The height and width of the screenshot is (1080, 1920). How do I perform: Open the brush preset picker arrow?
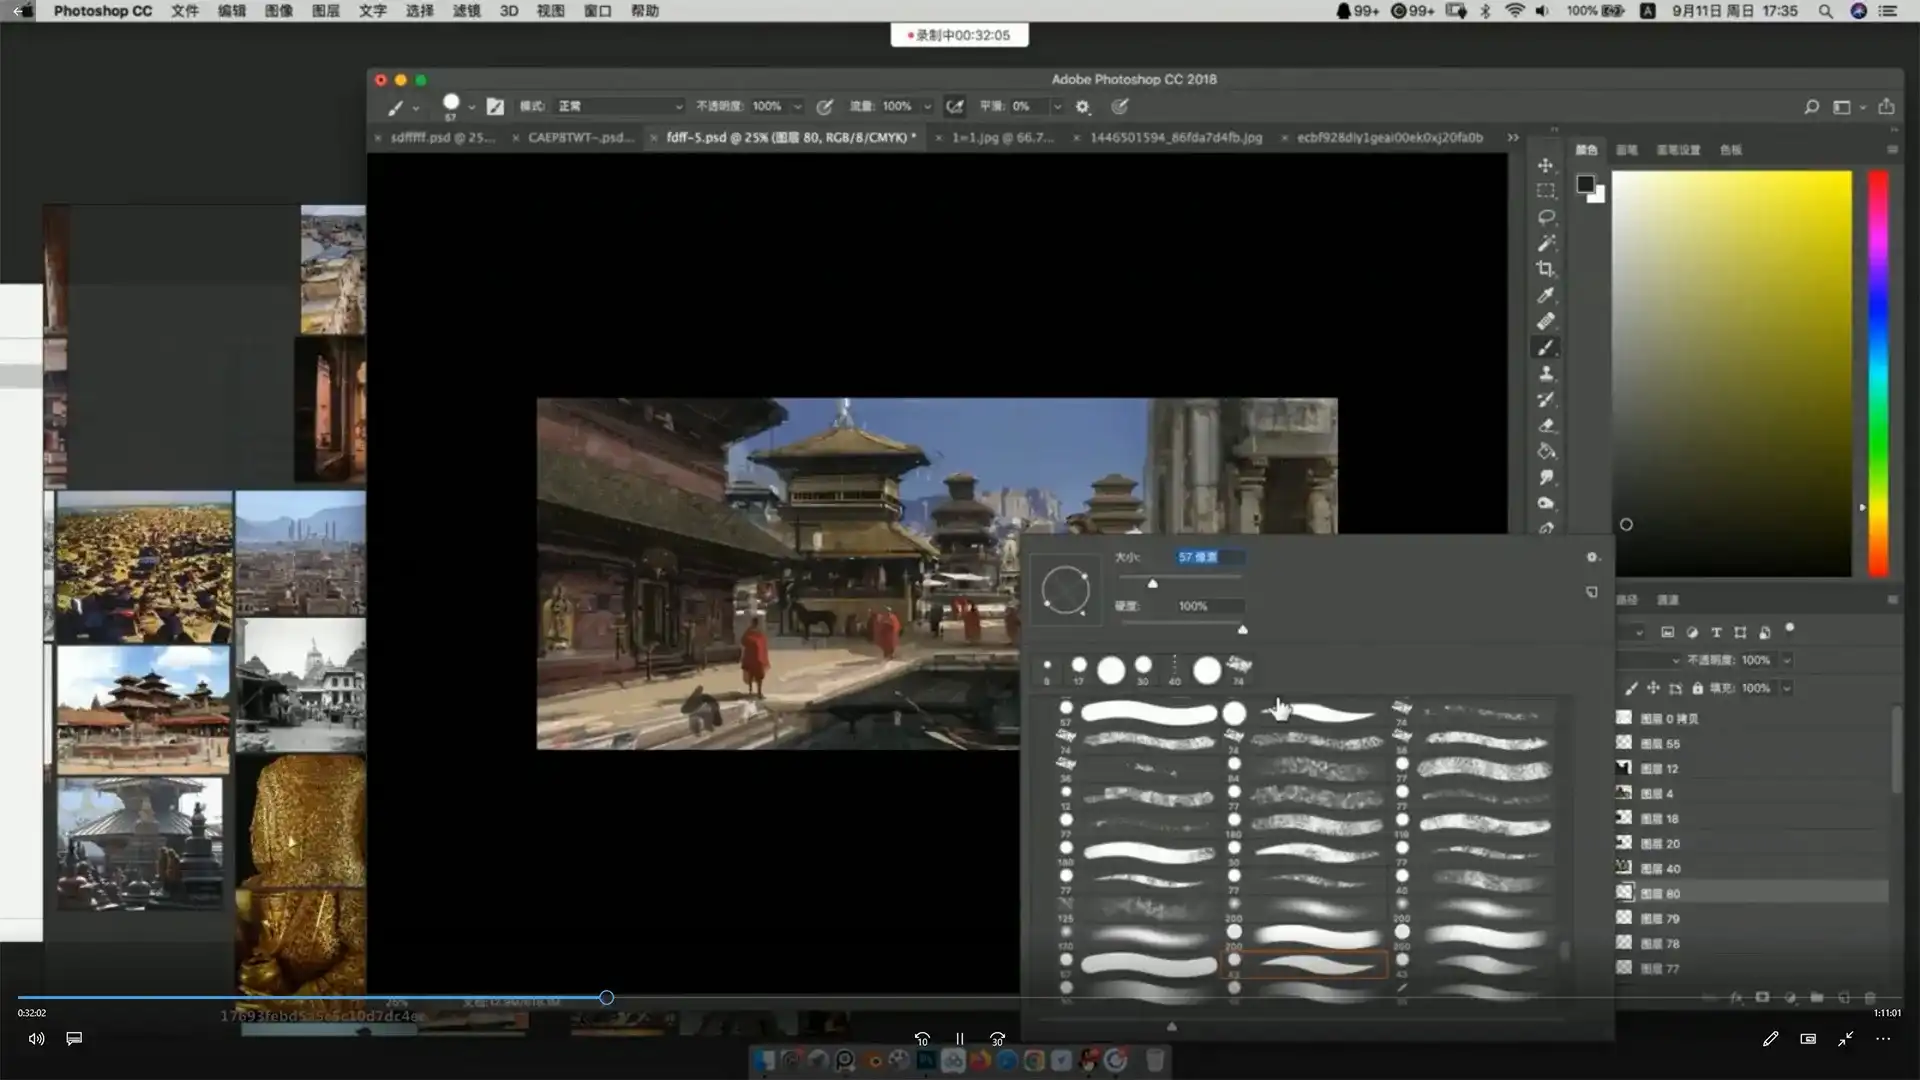[472, 106]
